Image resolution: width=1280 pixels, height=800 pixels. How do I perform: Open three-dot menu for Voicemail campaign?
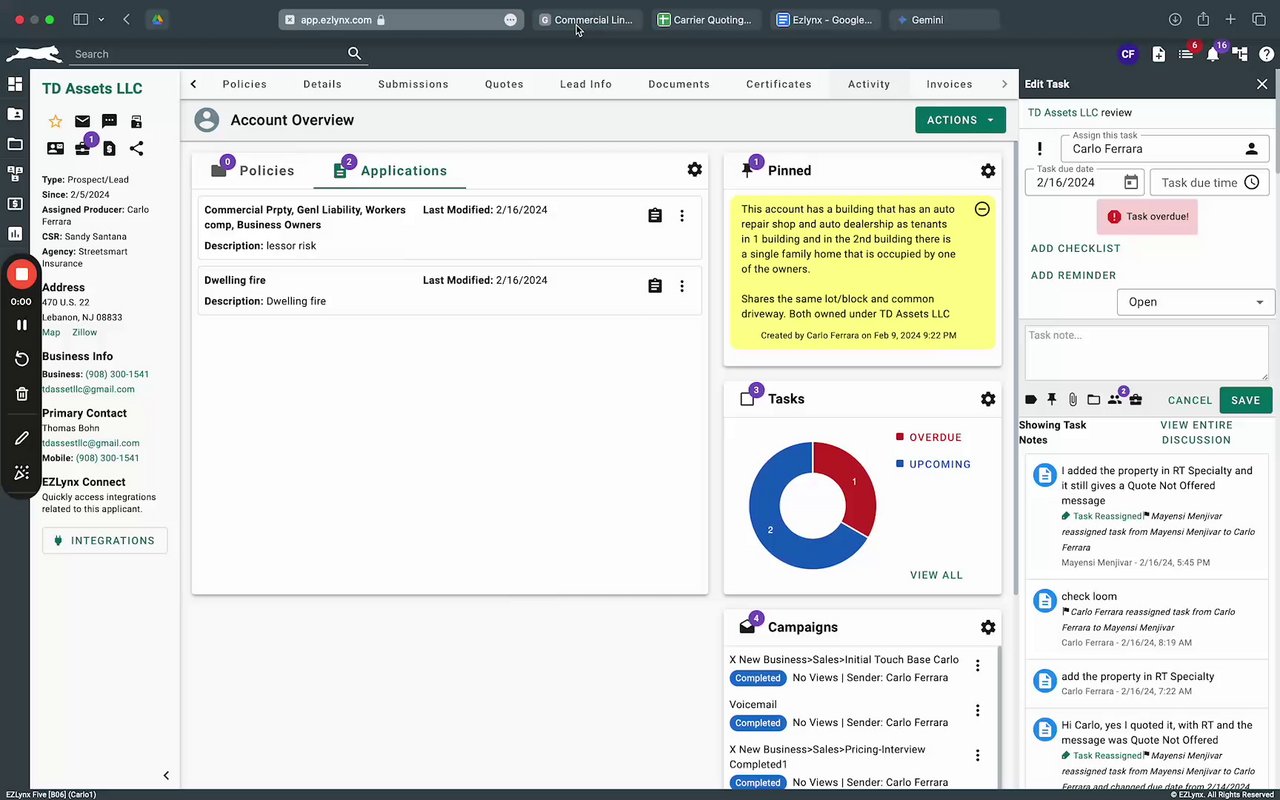coord(978,711)
